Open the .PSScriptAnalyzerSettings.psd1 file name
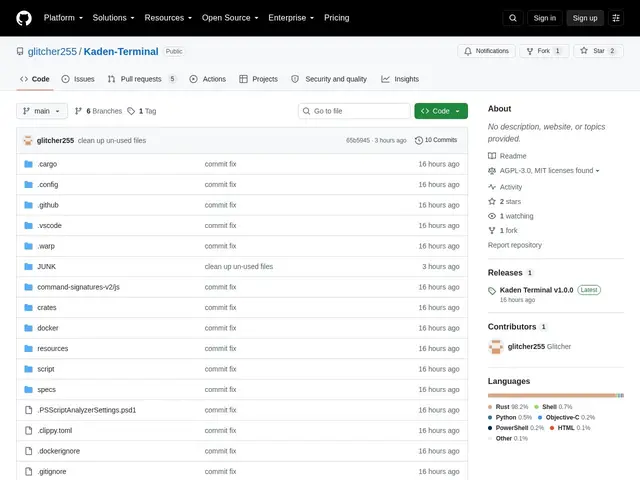The image size is (640, 480). [x=87, y=410]
